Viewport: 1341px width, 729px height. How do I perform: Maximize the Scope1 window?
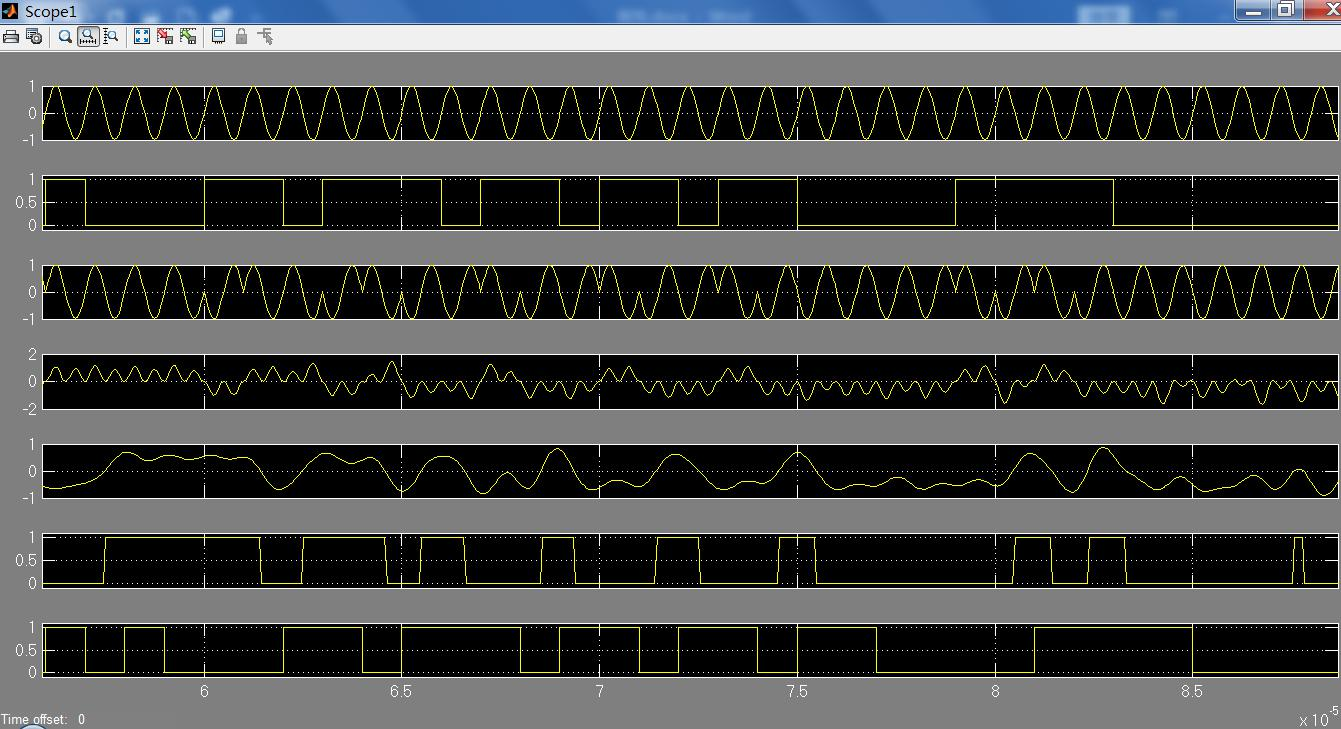1286,10
